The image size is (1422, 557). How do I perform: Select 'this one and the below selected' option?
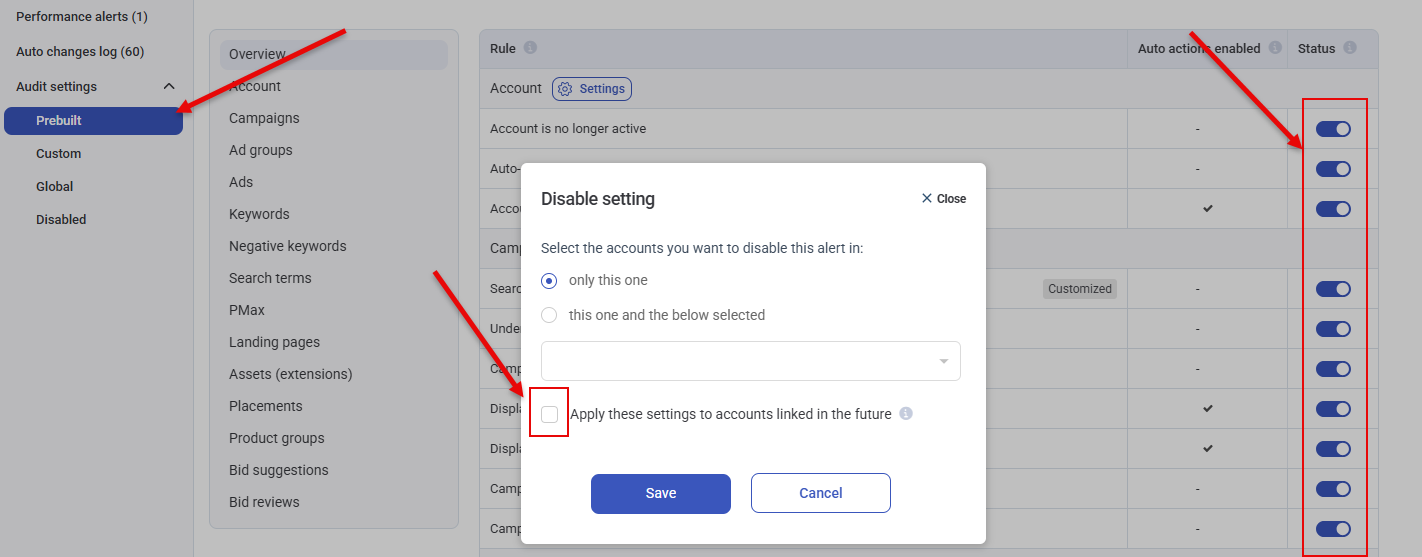point(549,315)
